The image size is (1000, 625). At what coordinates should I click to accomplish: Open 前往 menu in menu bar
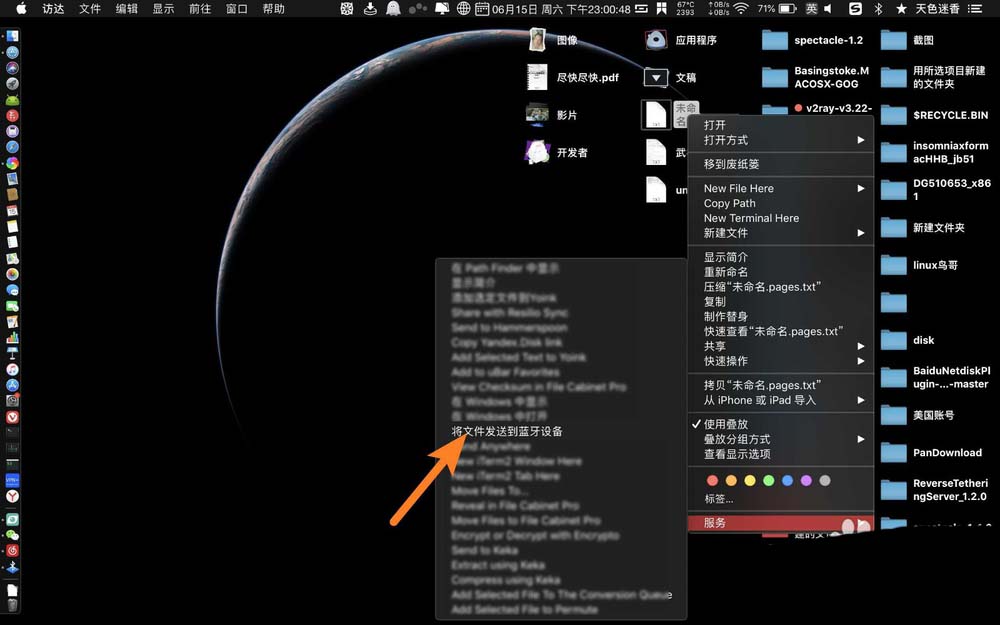pos(200,9)
